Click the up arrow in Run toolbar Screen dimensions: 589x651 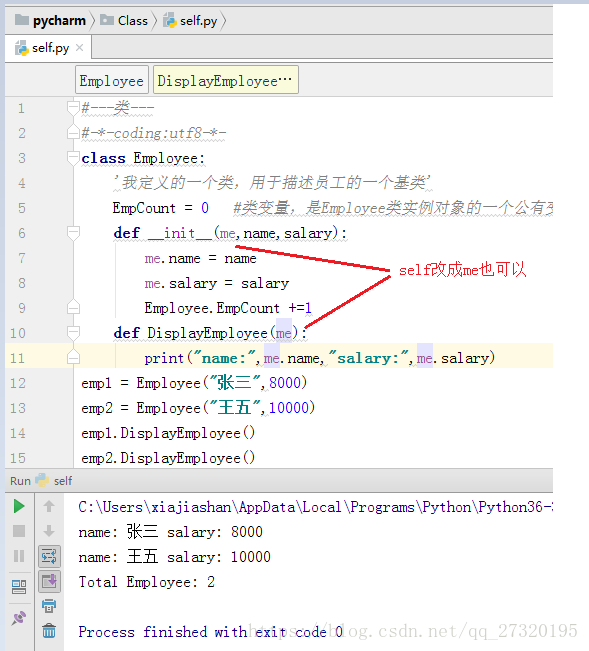point(49,506)
